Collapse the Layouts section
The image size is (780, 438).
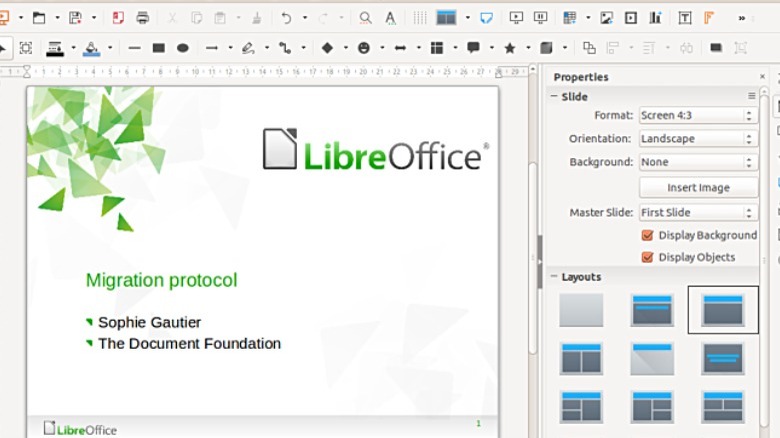[x=553, y=277]
